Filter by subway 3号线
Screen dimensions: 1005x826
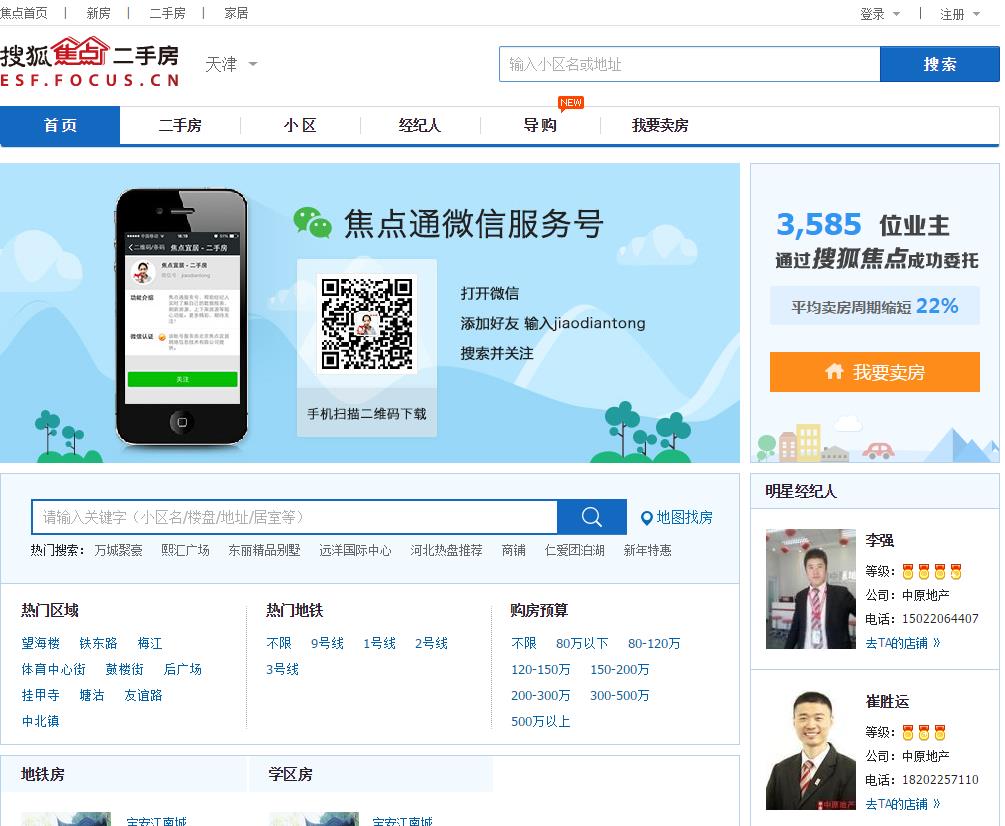[x=283, y=670]
